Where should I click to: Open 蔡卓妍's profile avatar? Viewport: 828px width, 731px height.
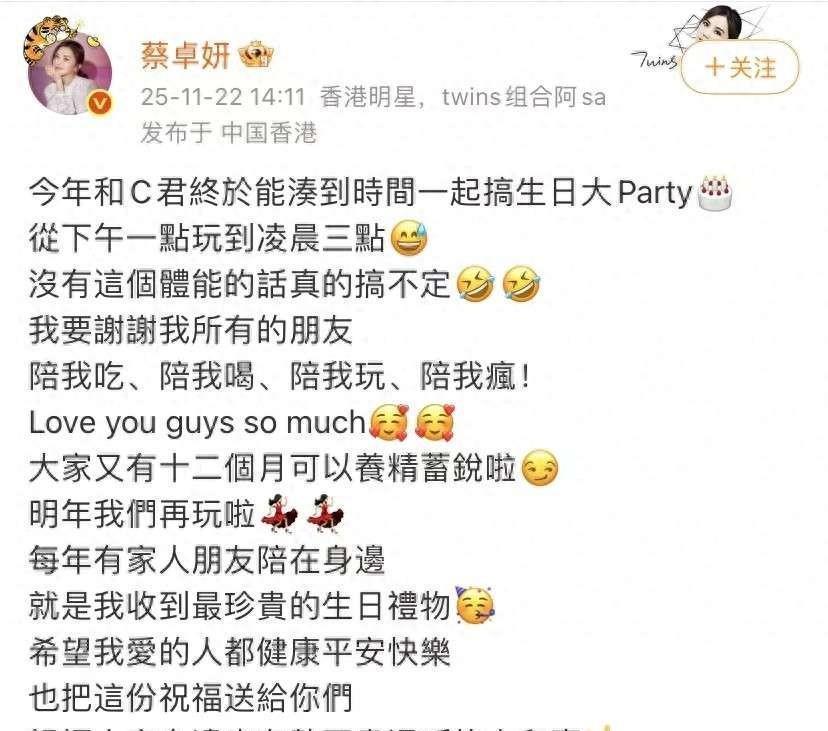pos(70,73)
